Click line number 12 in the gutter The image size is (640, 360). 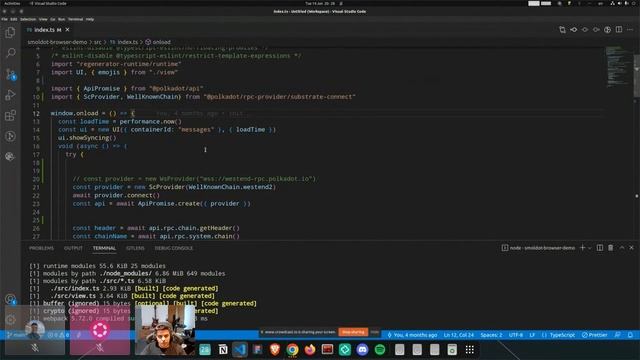[36, 113]
